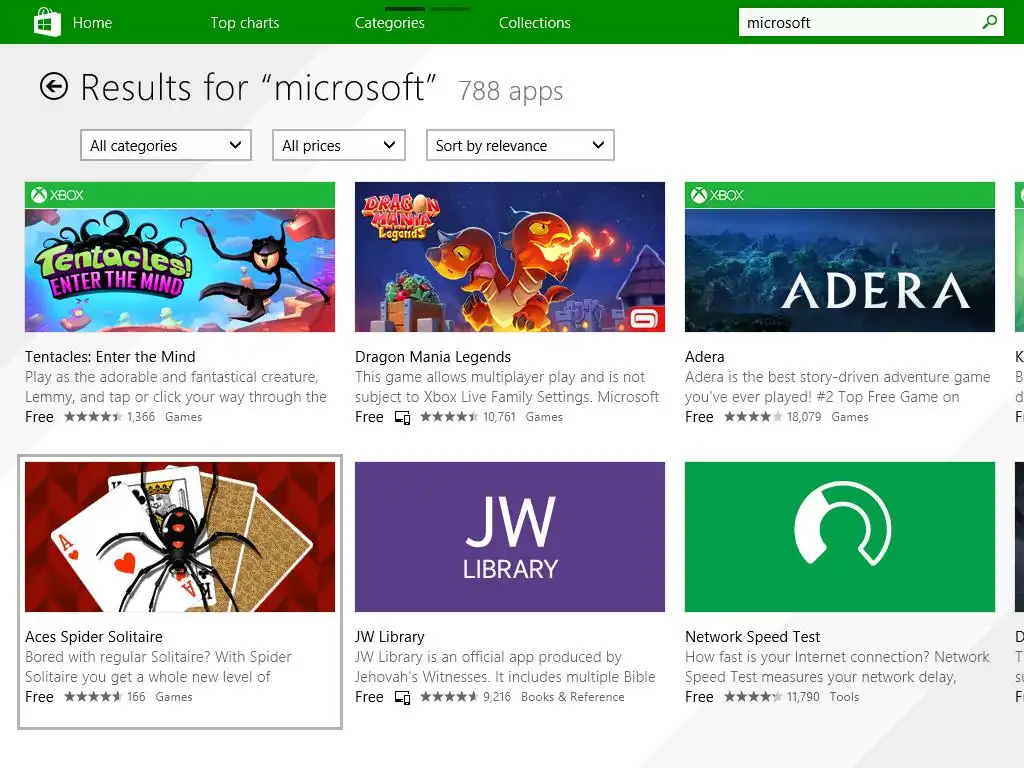The width and height of the screenshot is (1024, 768).
Task: Click the 166 rating count for Spider Solitaire
Action: (x=136, y=697)
